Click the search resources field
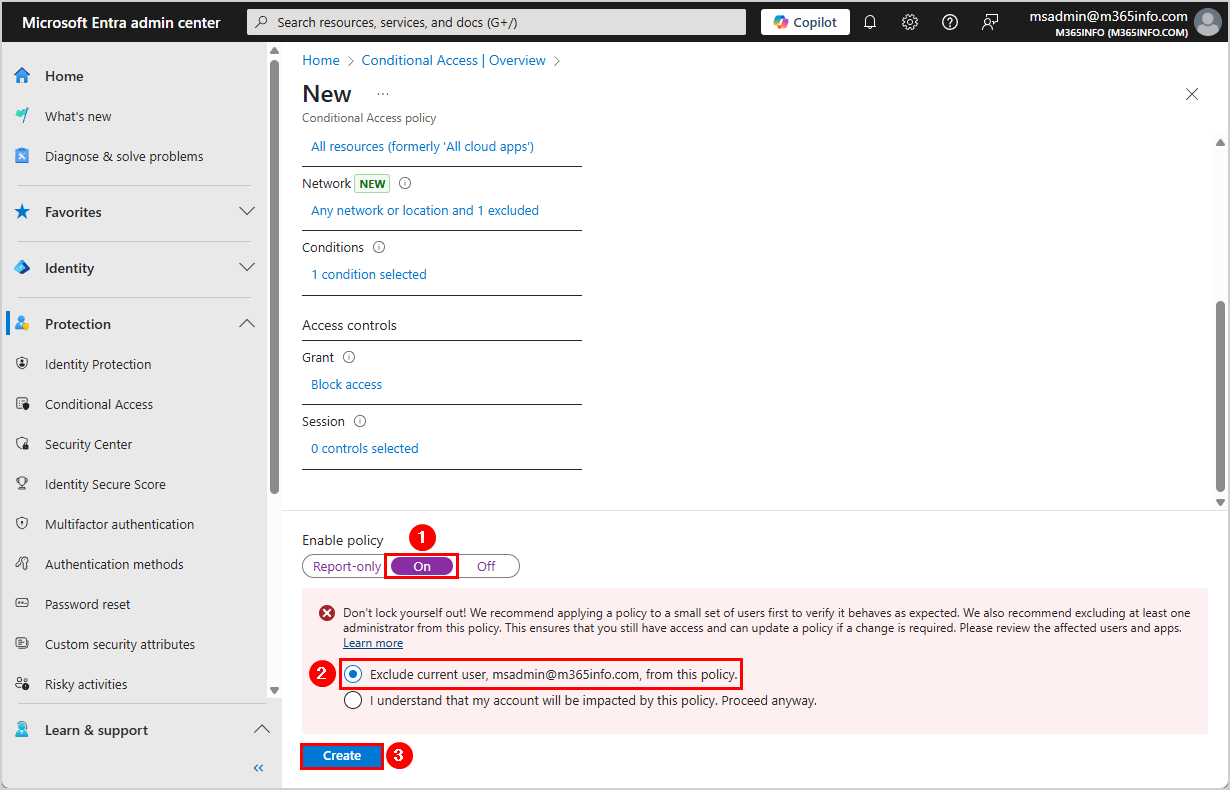This screenshot has height=790, width=1230. 497,22
